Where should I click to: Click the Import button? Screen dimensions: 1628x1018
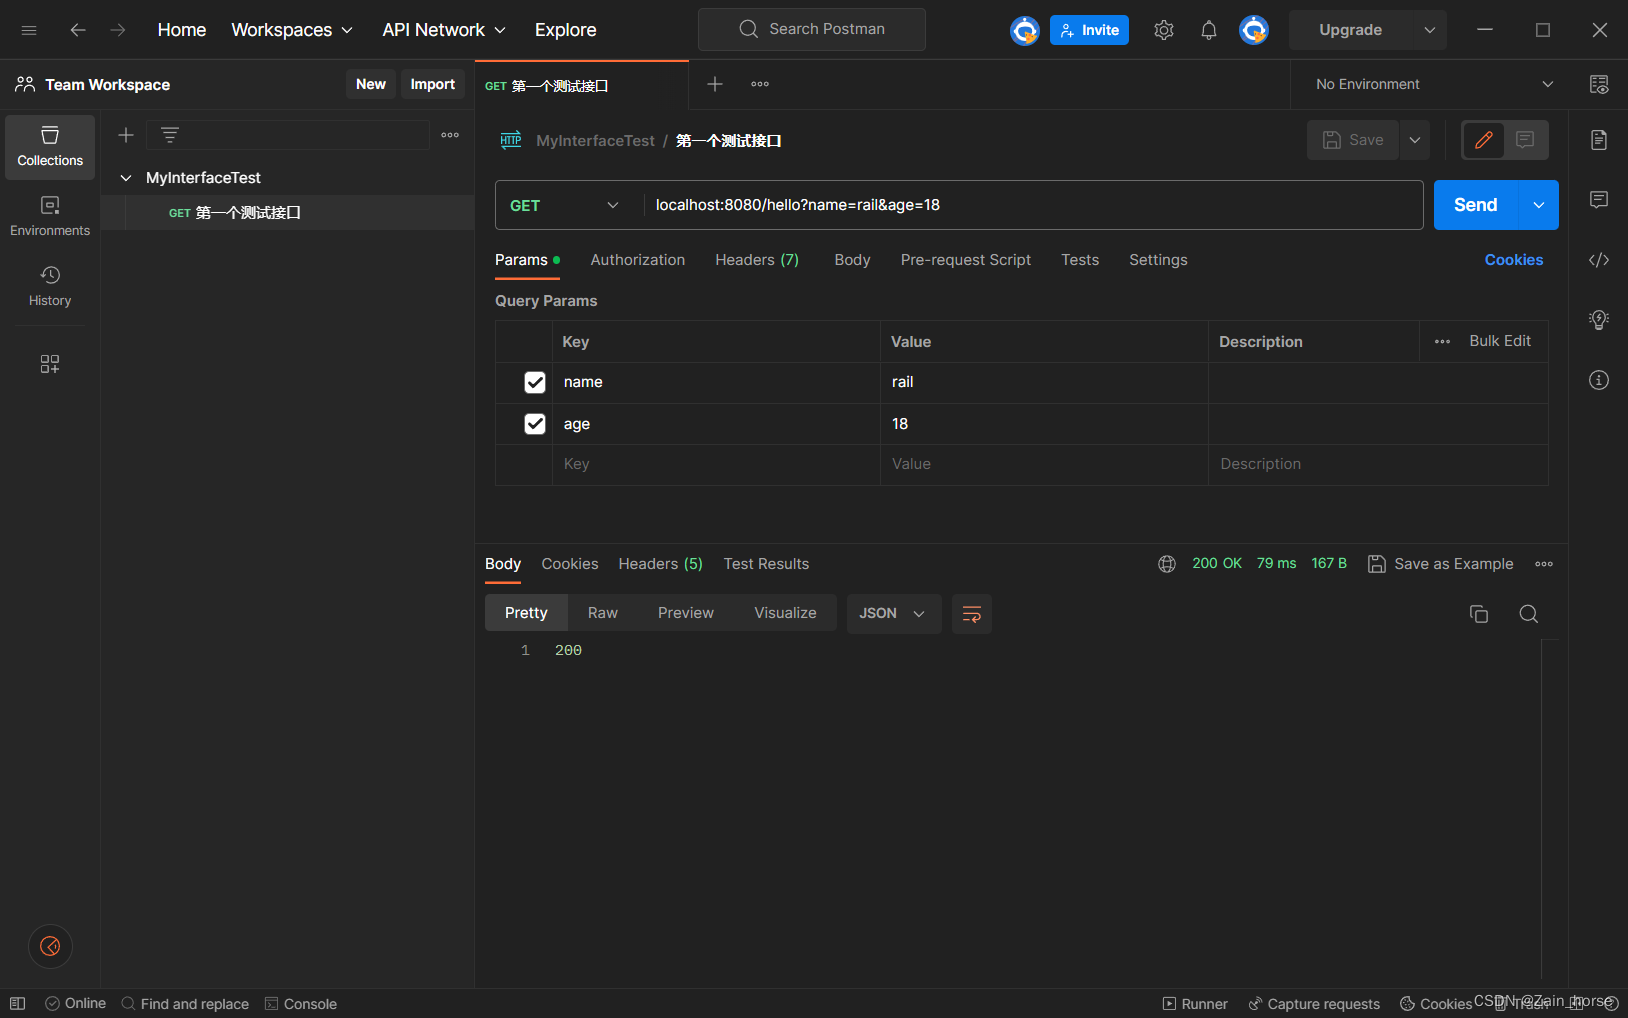pyautogui.click(x=432, y=84)
